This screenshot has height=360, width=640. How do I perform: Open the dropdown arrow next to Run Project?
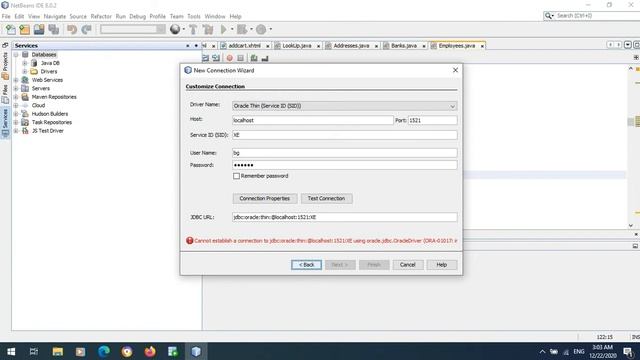click(232, 29)
